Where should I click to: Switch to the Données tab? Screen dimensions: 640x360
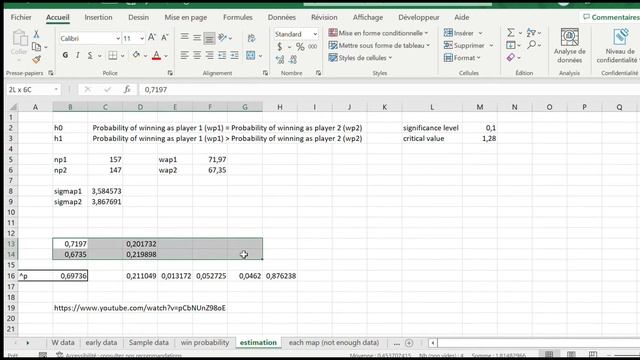(282, 17)
